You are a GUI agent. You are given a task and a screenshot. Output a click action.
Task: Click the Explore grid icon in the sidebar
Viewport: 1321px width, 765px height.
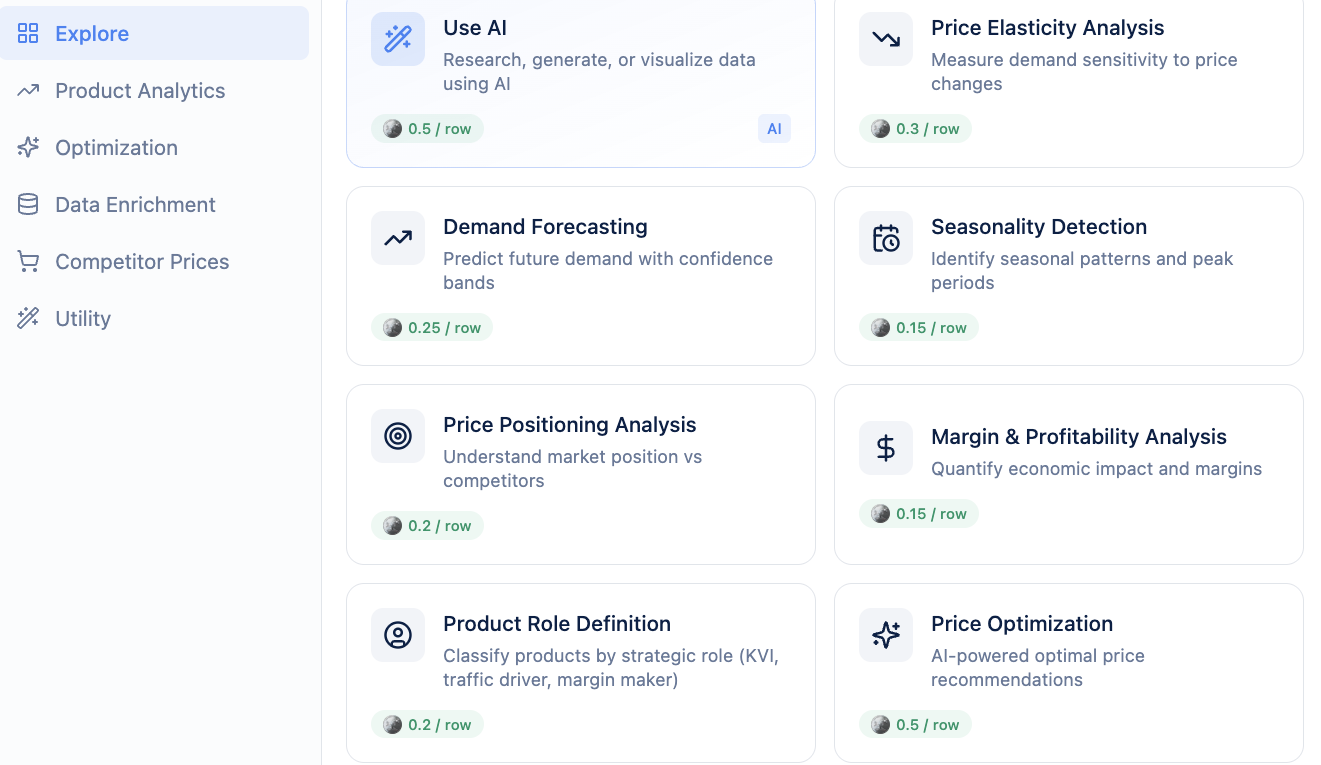tap(28, 33)
